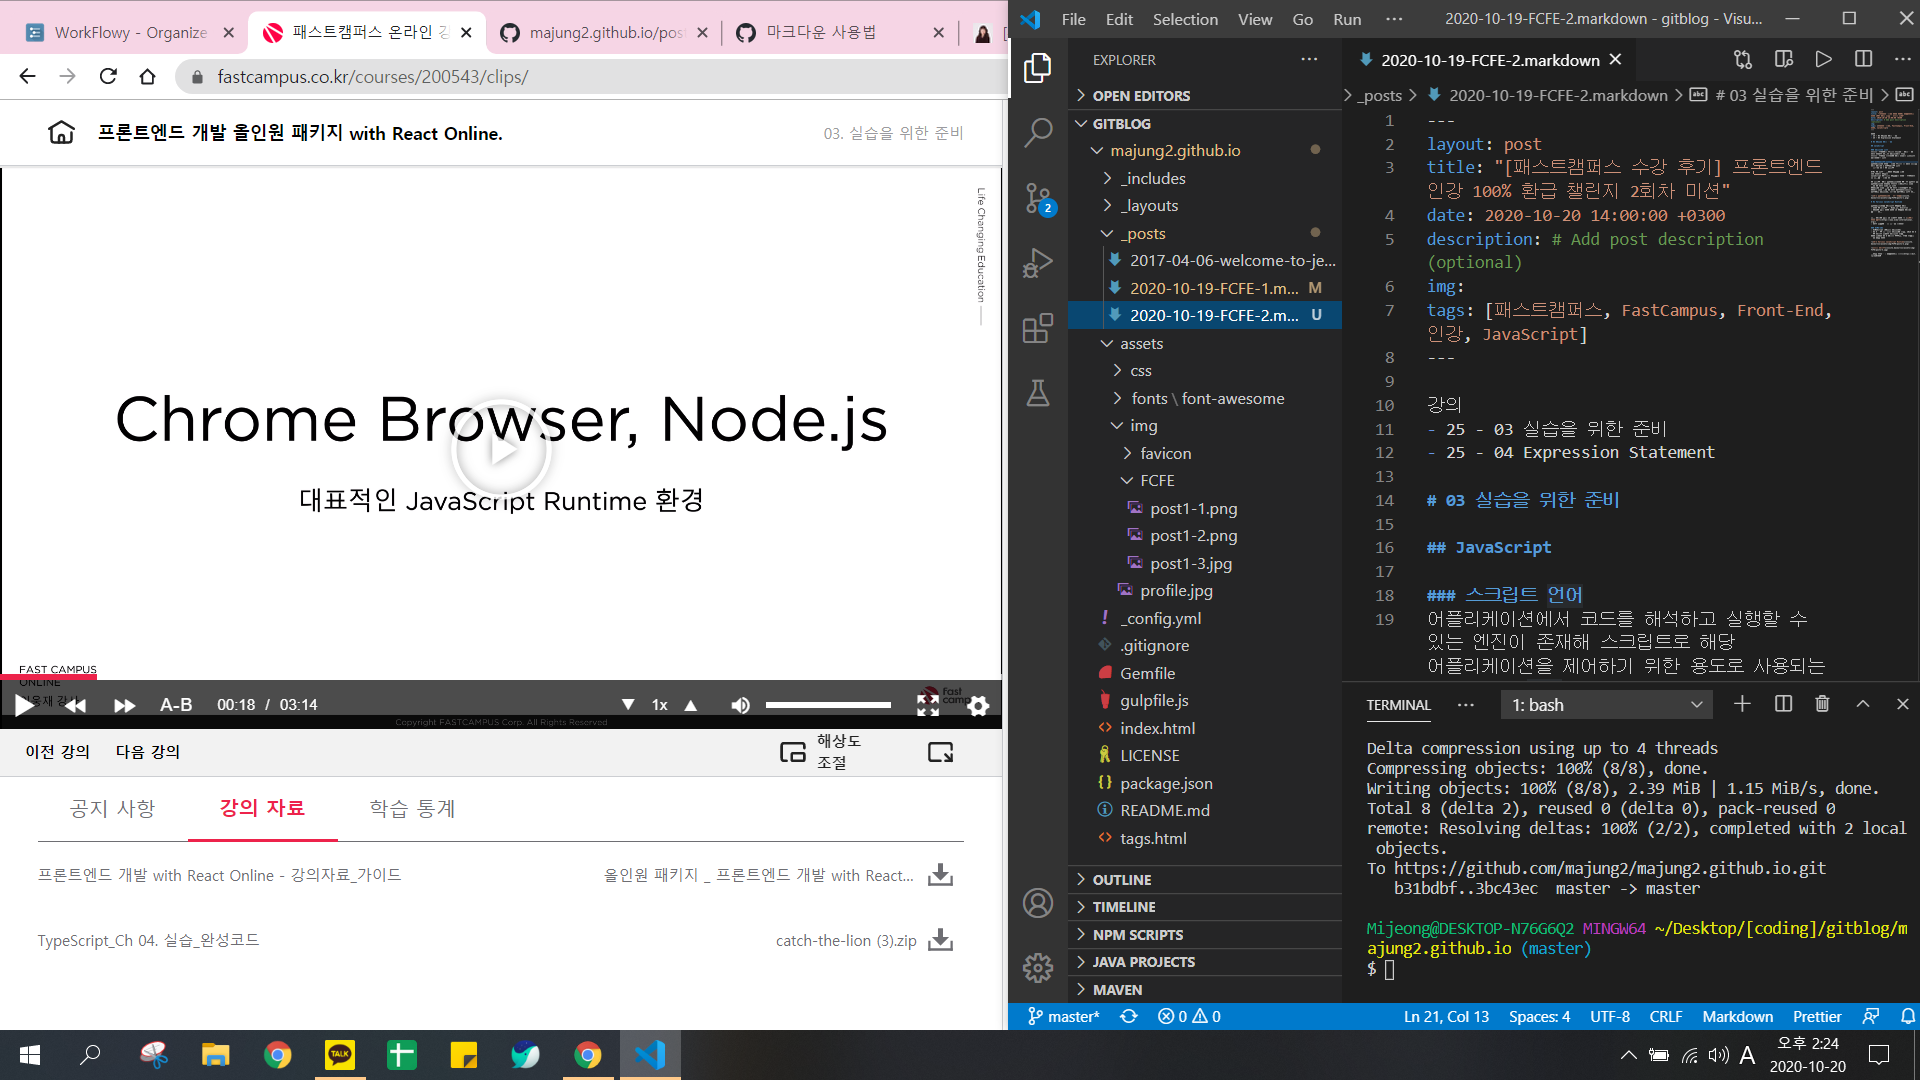The height and width of the screenshot is (1080, 1920).
Task: Click the feedback icon in the status bar
Action: 1870,1016
